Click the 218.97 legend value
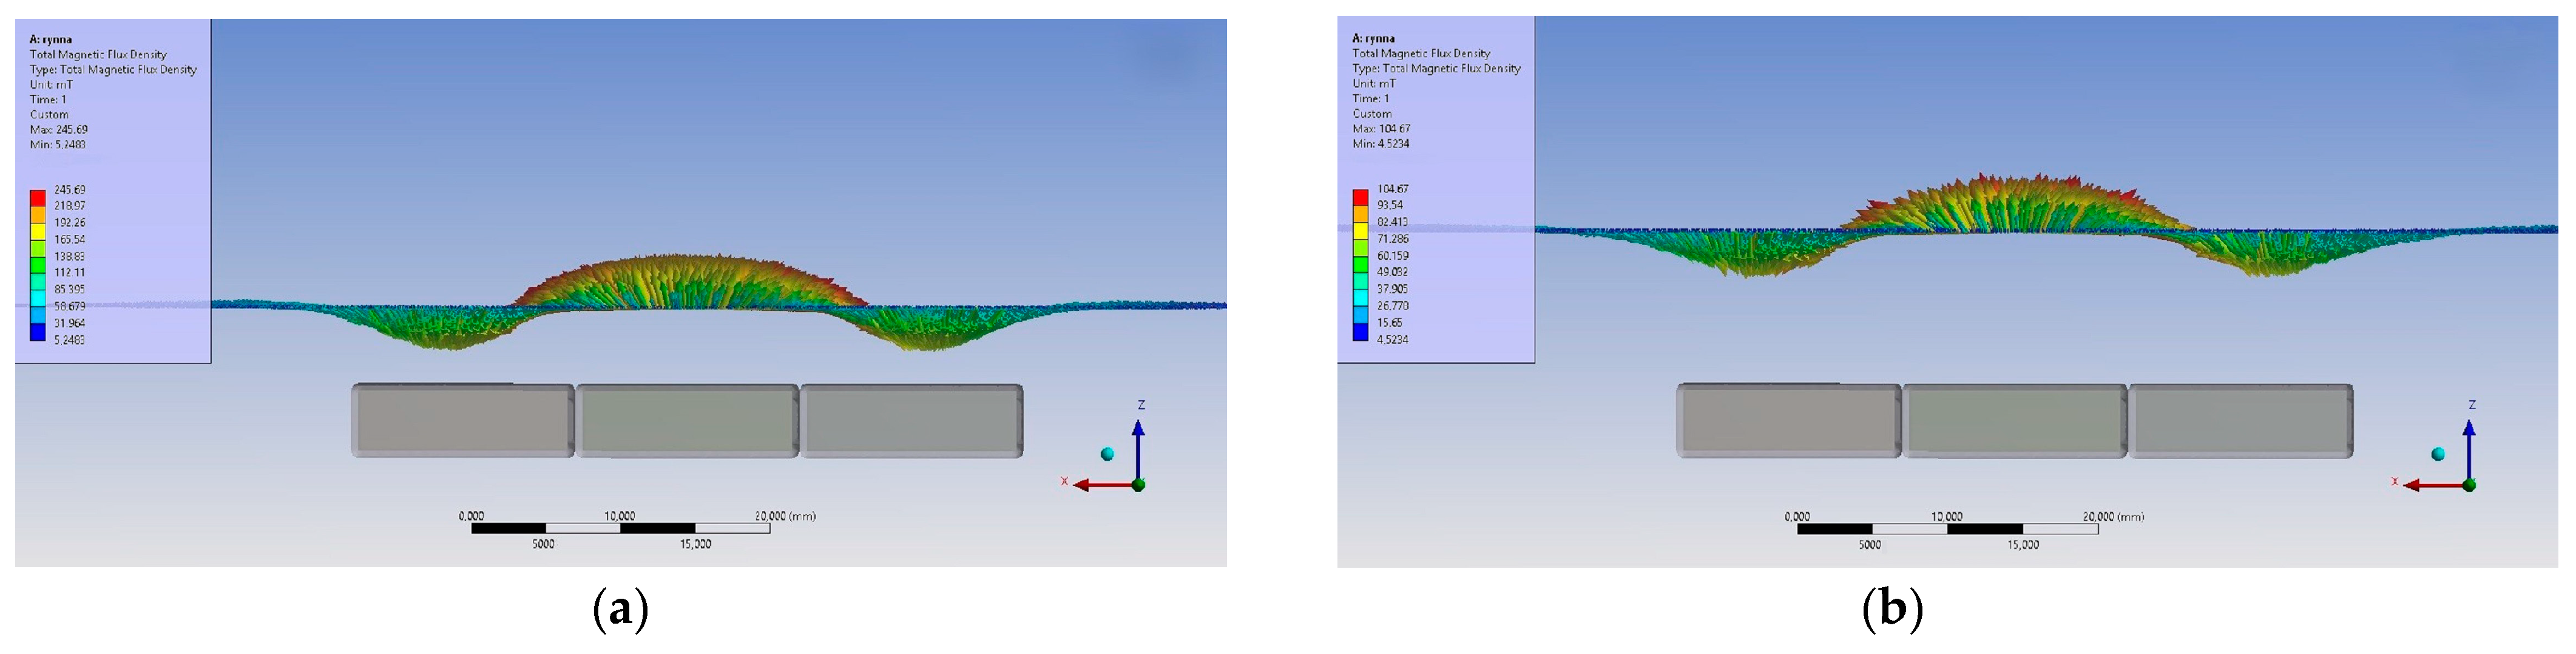The height and width of the screenshot is (654, 2576). (70, 206)
